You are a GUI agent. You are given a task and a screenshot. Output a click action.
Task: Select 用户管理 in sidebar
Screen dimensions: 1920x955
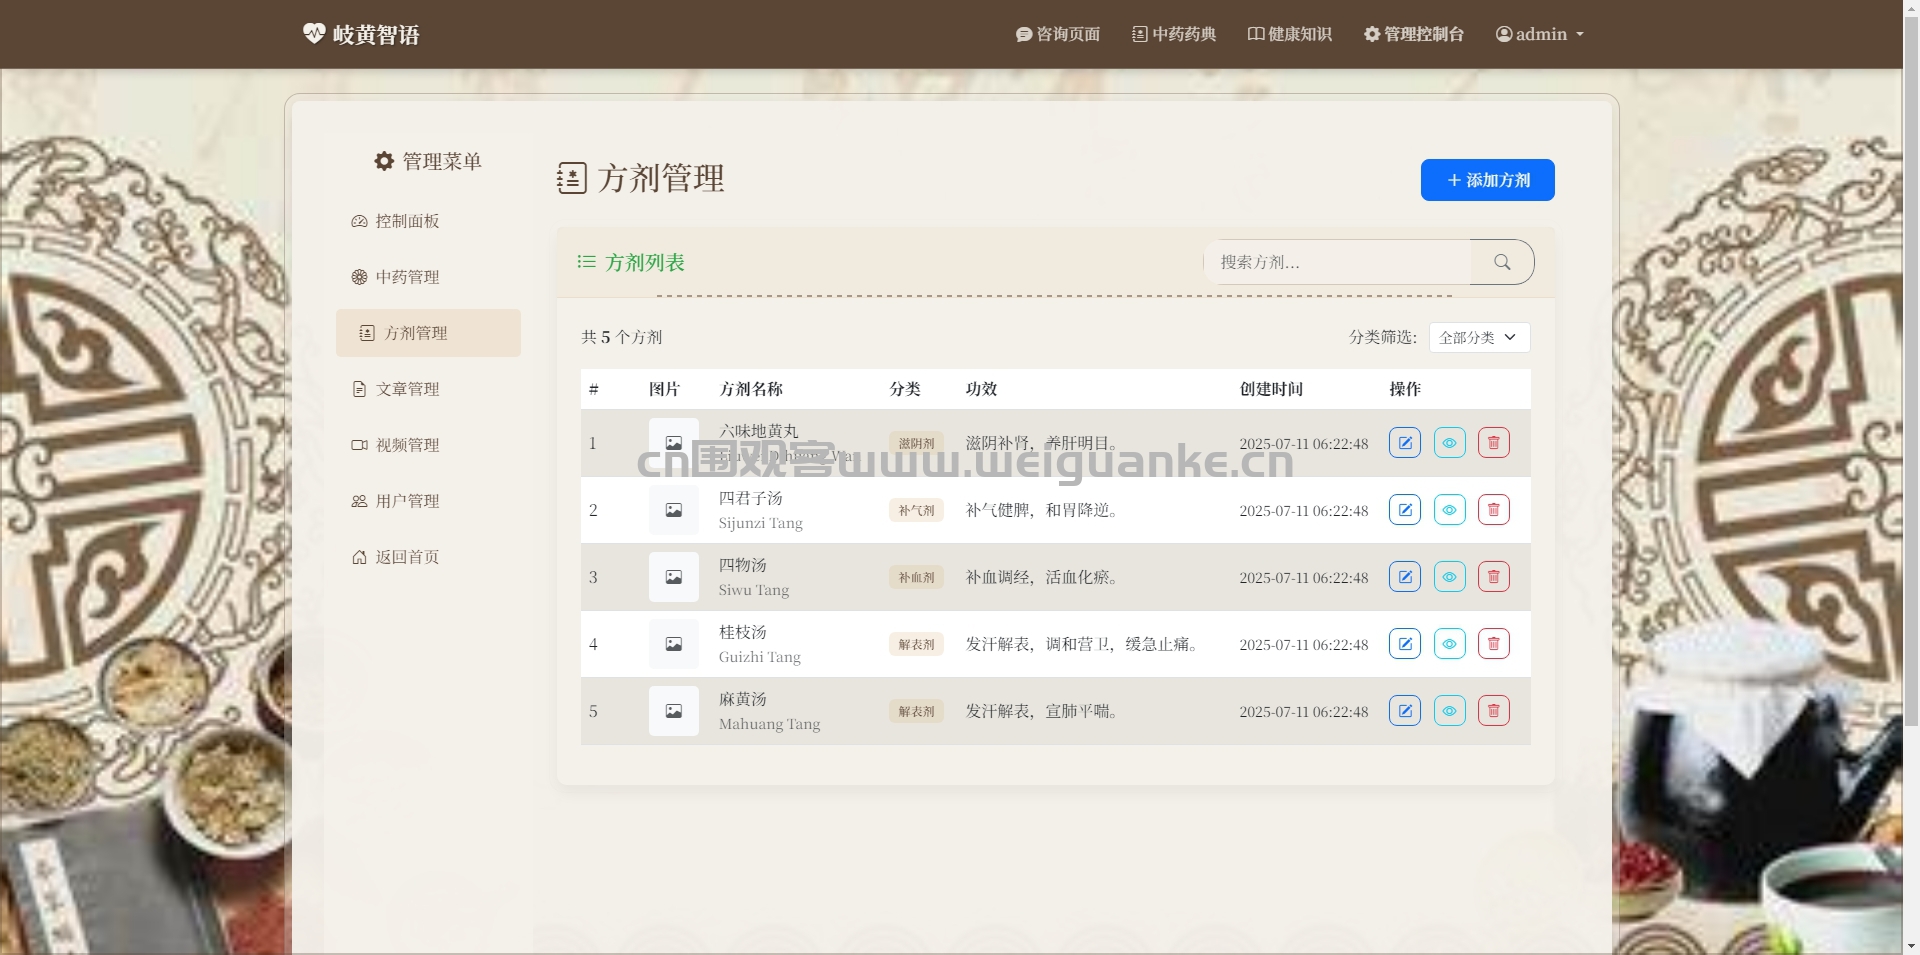coord(428,501)
